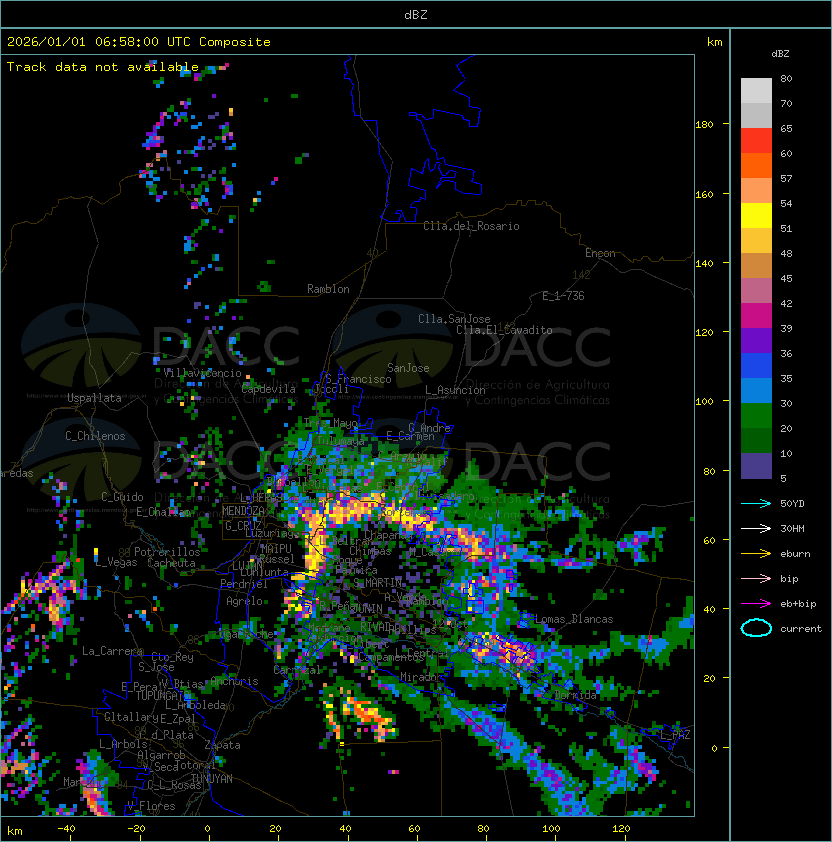The image size is (832, 842).
Task: Click the 'C_Guido' place label
Action: tap(122, 497)
